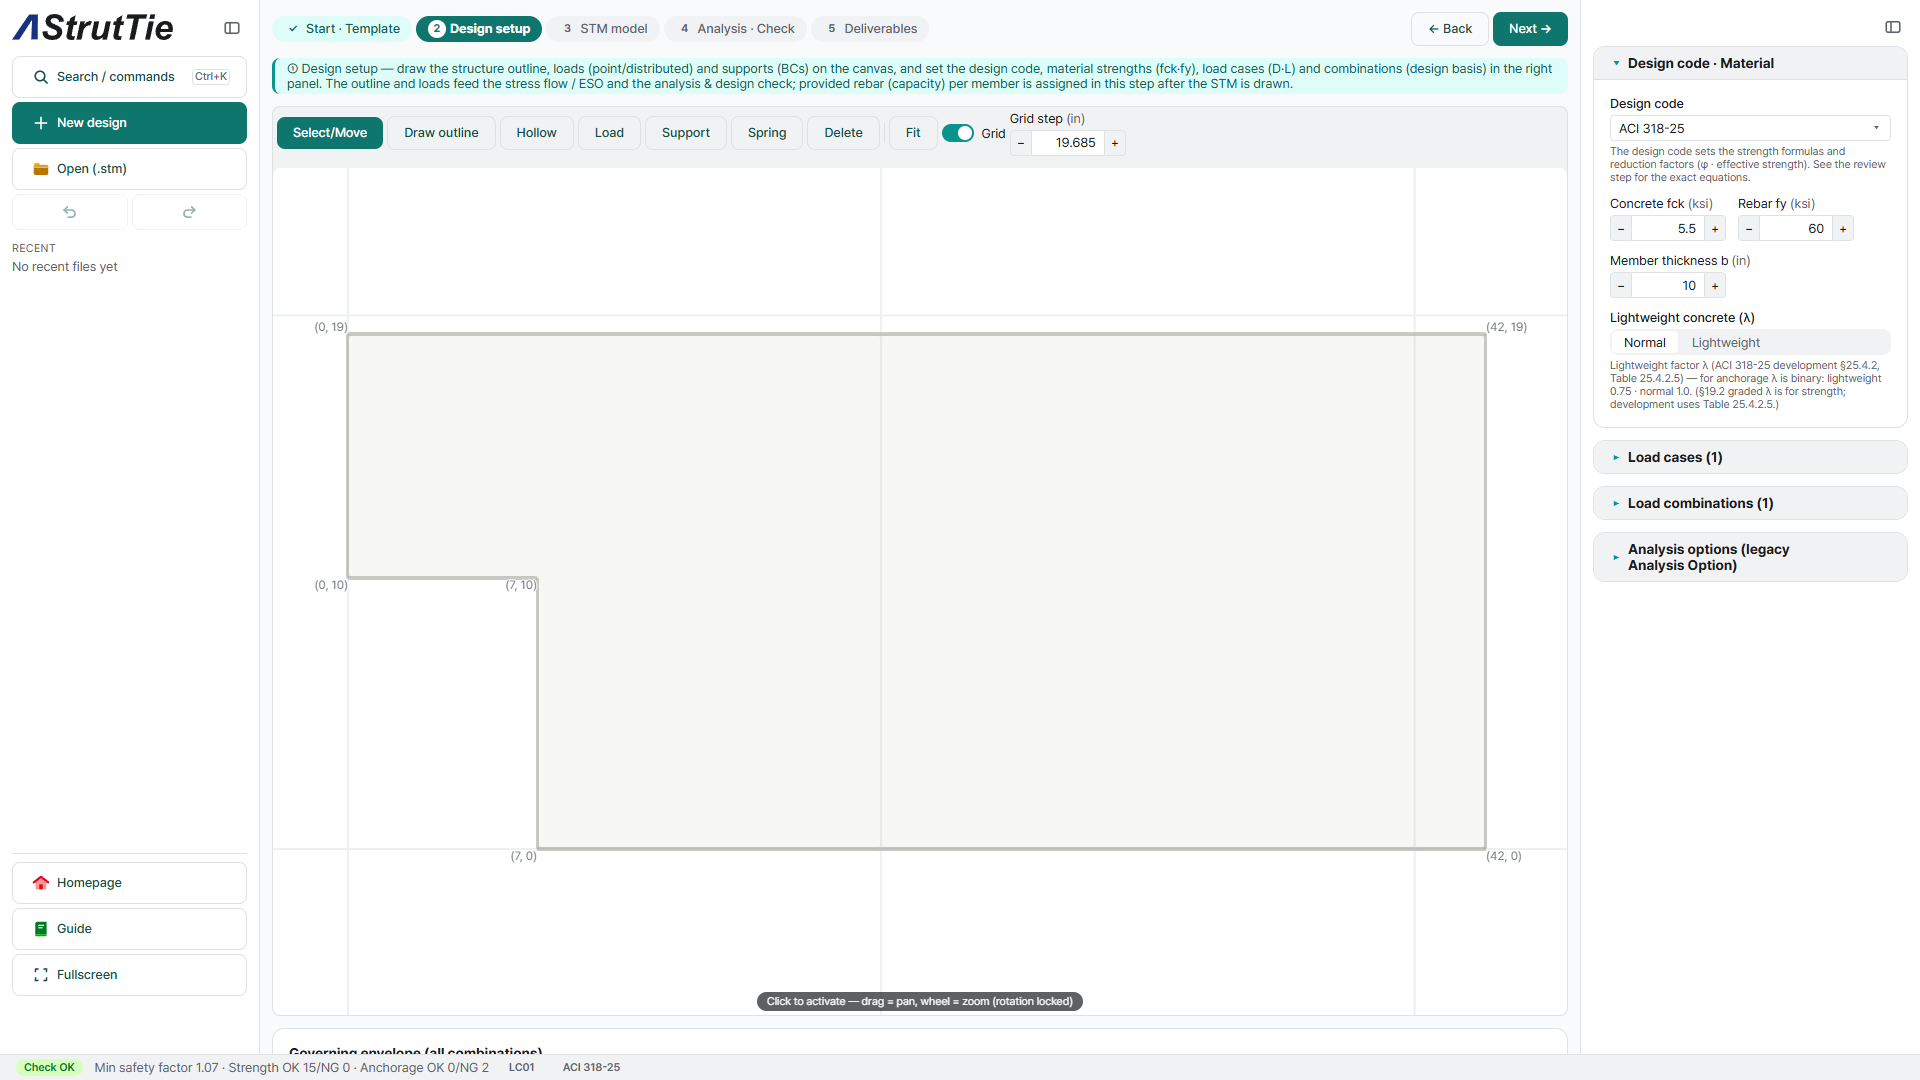This screenshot has width=1920, height=1080.
Task: Increase the Grid step value
Action: point(1115,143)
